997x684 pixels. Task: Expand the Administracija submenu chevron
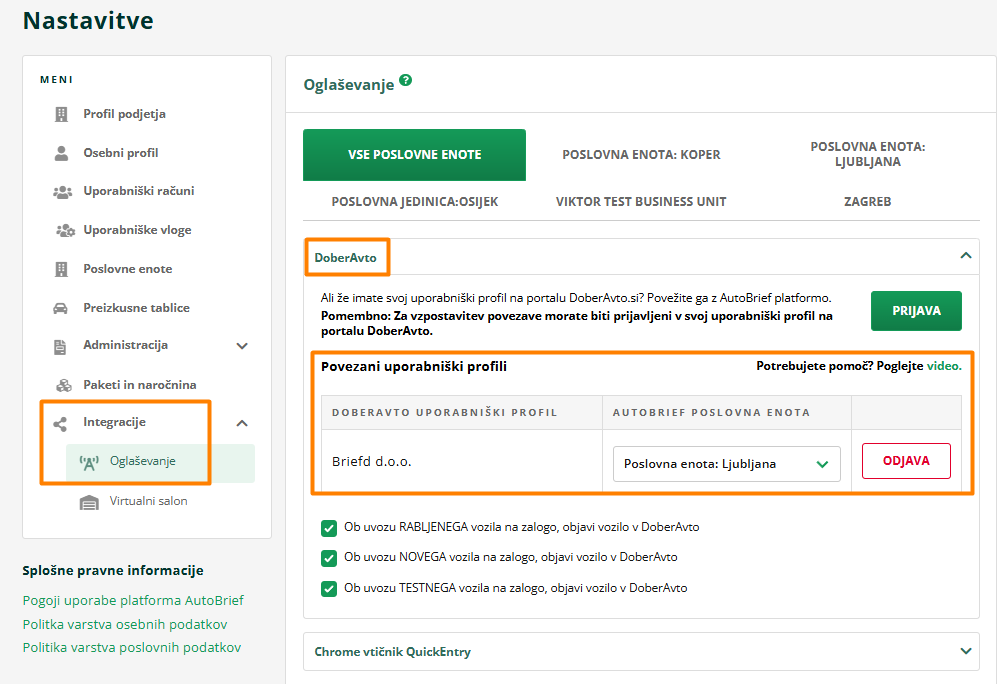point(242,346)
